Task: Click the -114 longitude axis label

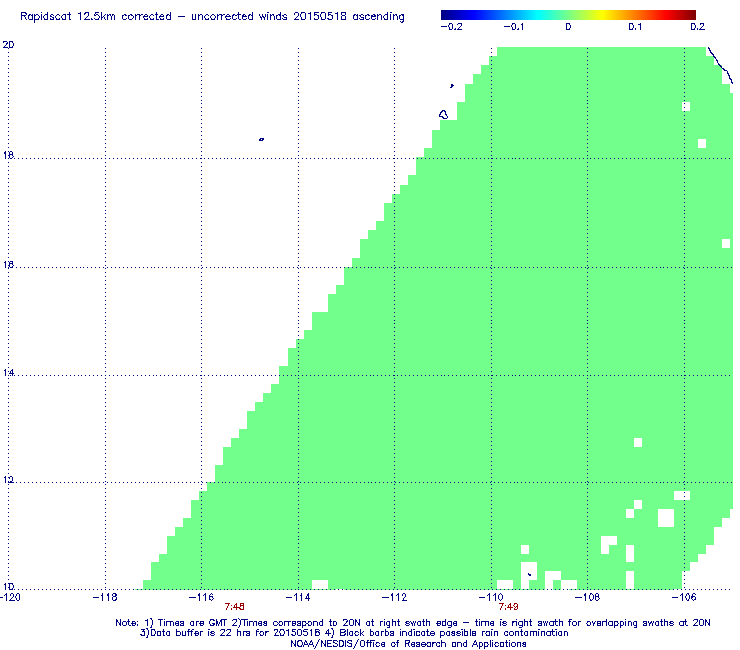Action: (x=298, y=597)
